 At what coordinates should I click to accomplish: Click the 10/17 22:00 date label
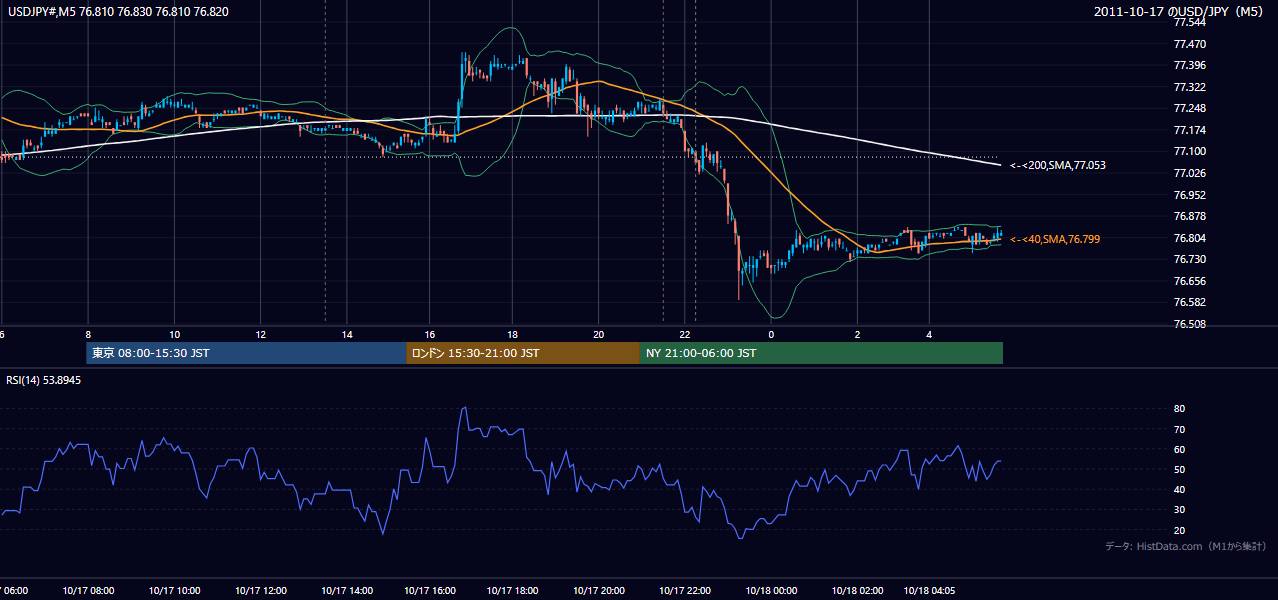(685, 591)
